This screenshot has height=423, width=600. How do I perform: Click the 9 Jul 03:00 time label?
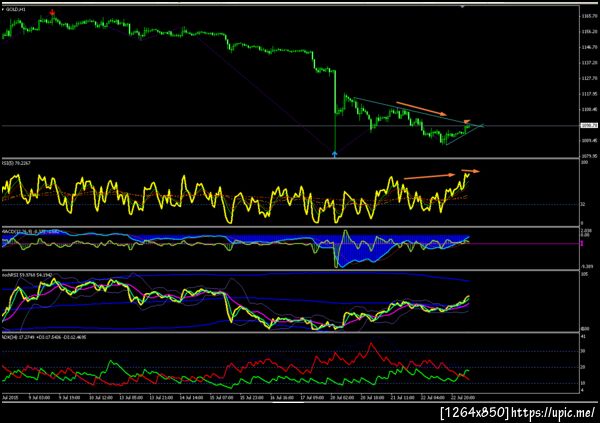point(39,398)
